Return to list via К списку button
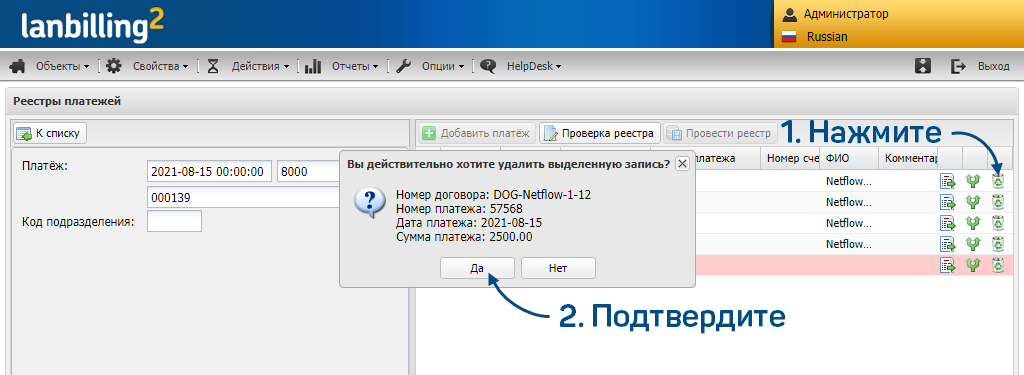This screenshot has width=1024, height=375. point(50,133)
